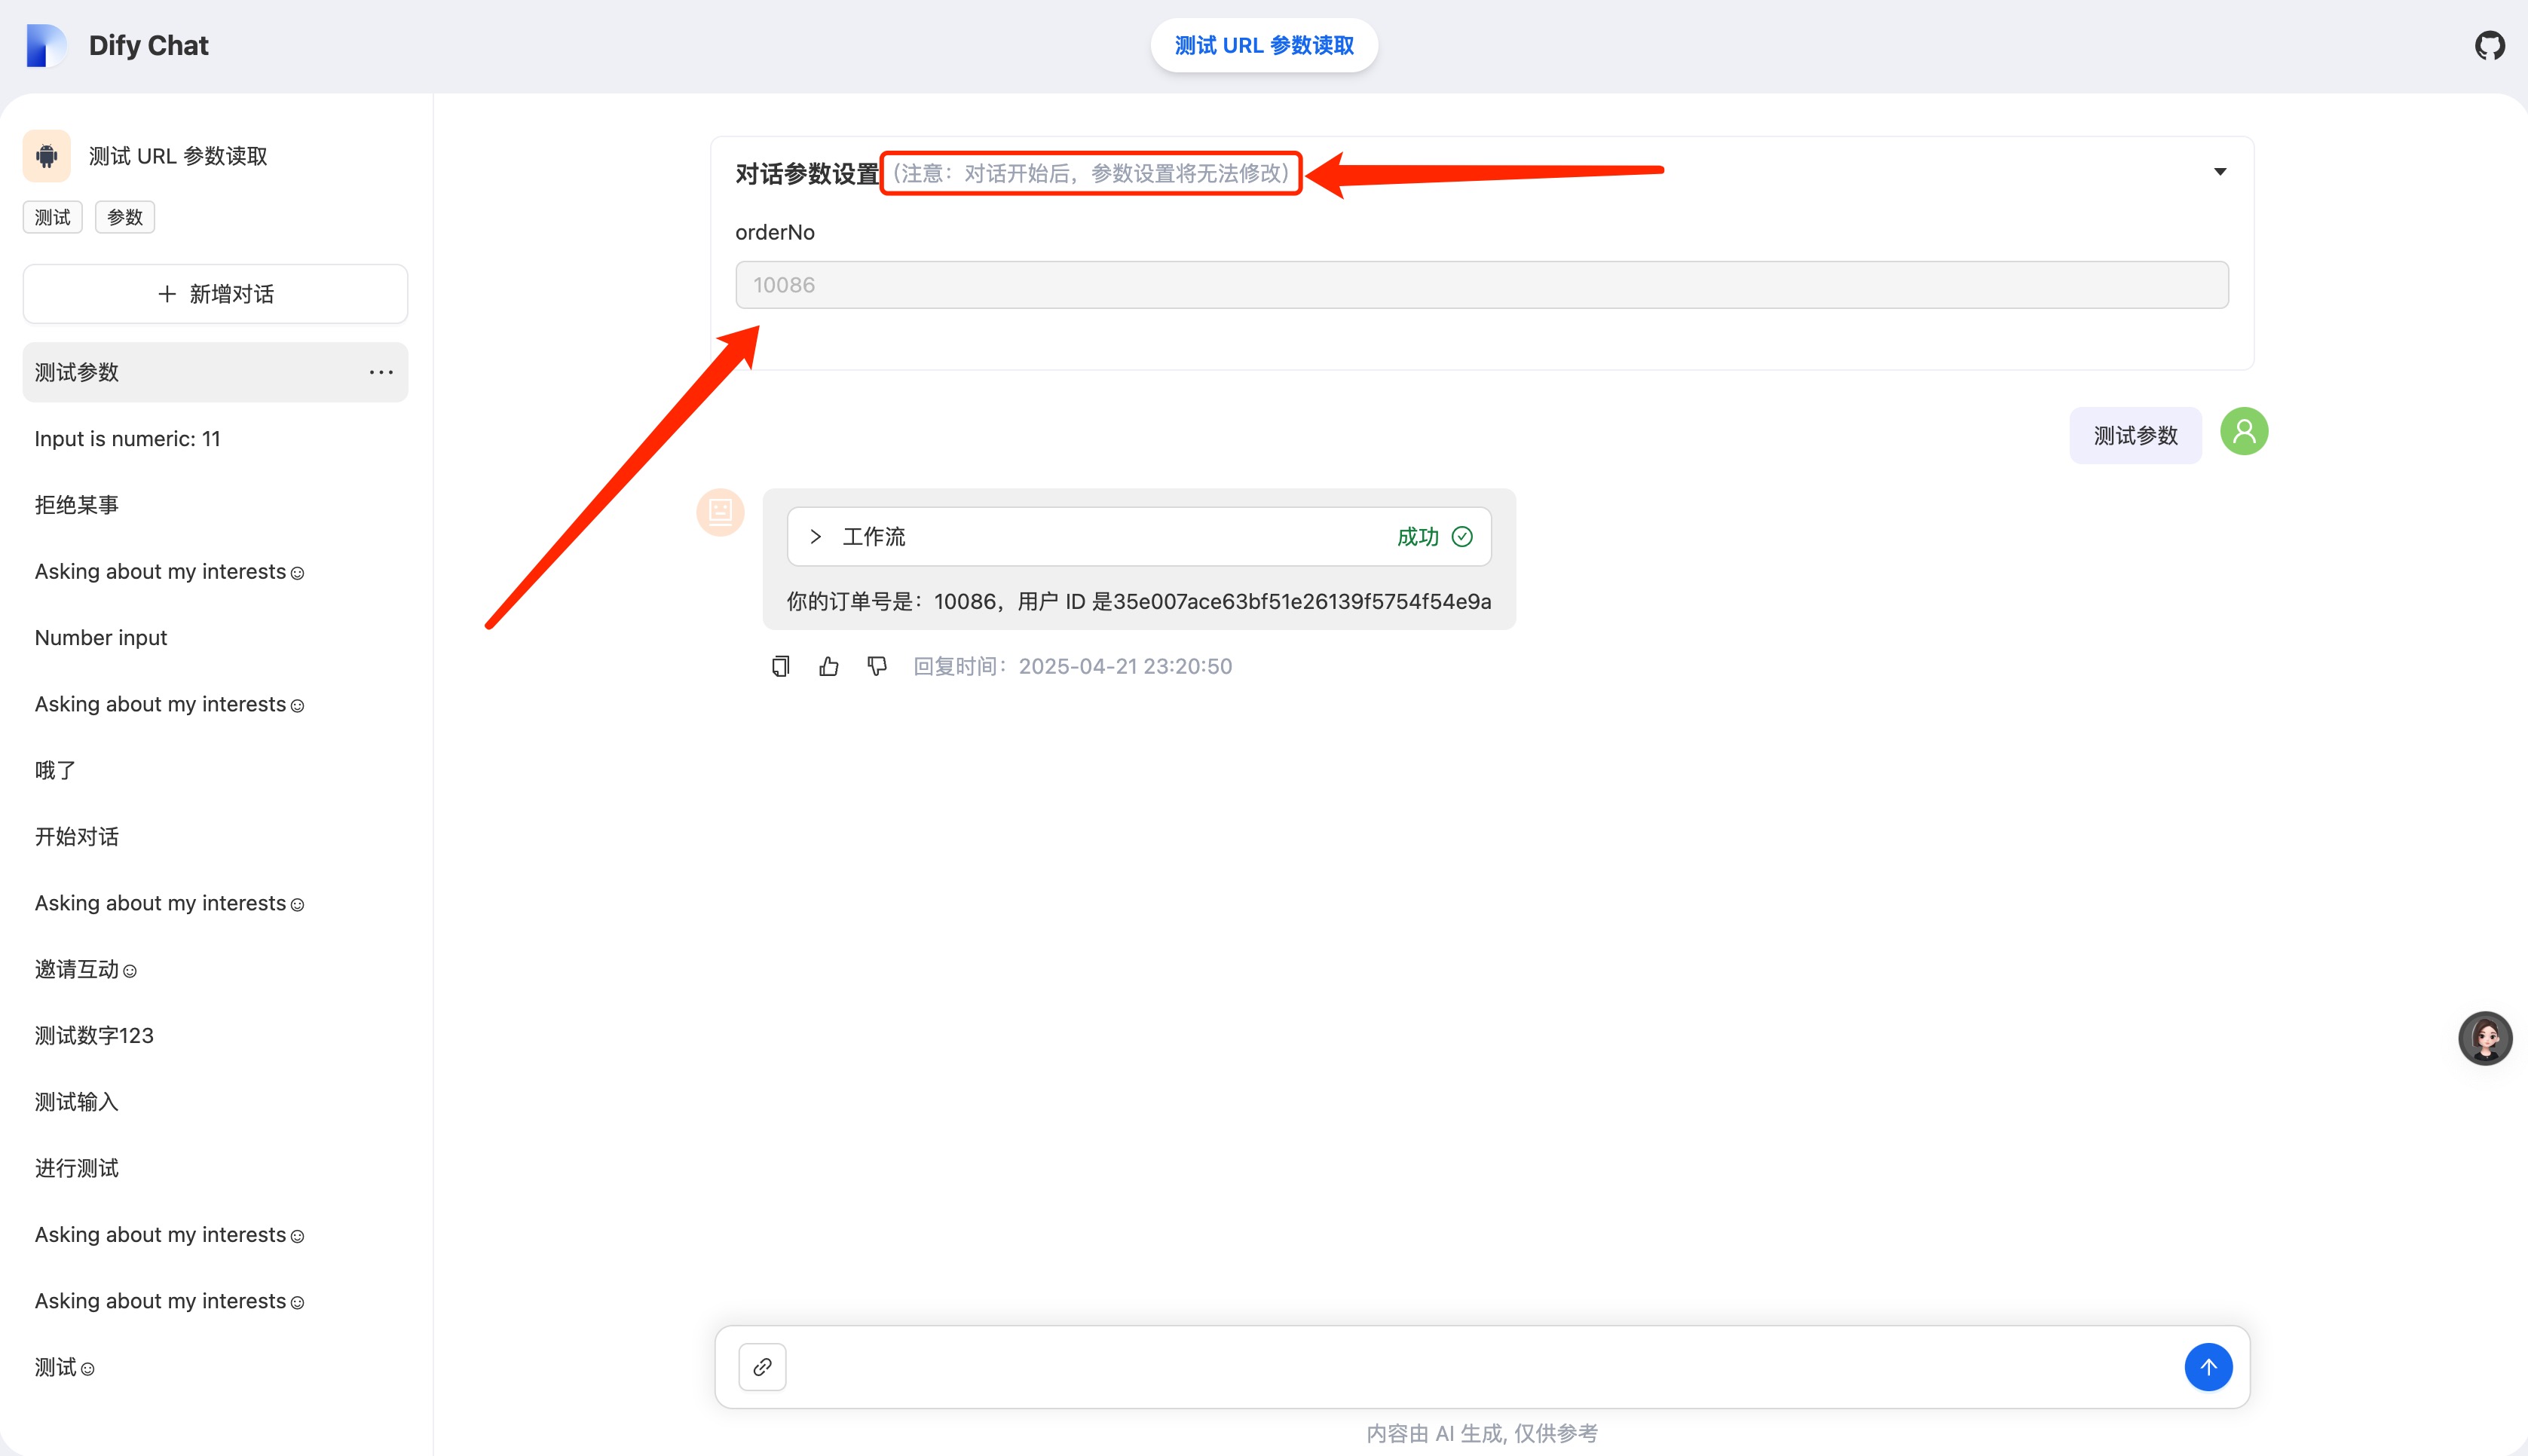Open the three-dot menu on 测试参数 conversation

(381, 372)
